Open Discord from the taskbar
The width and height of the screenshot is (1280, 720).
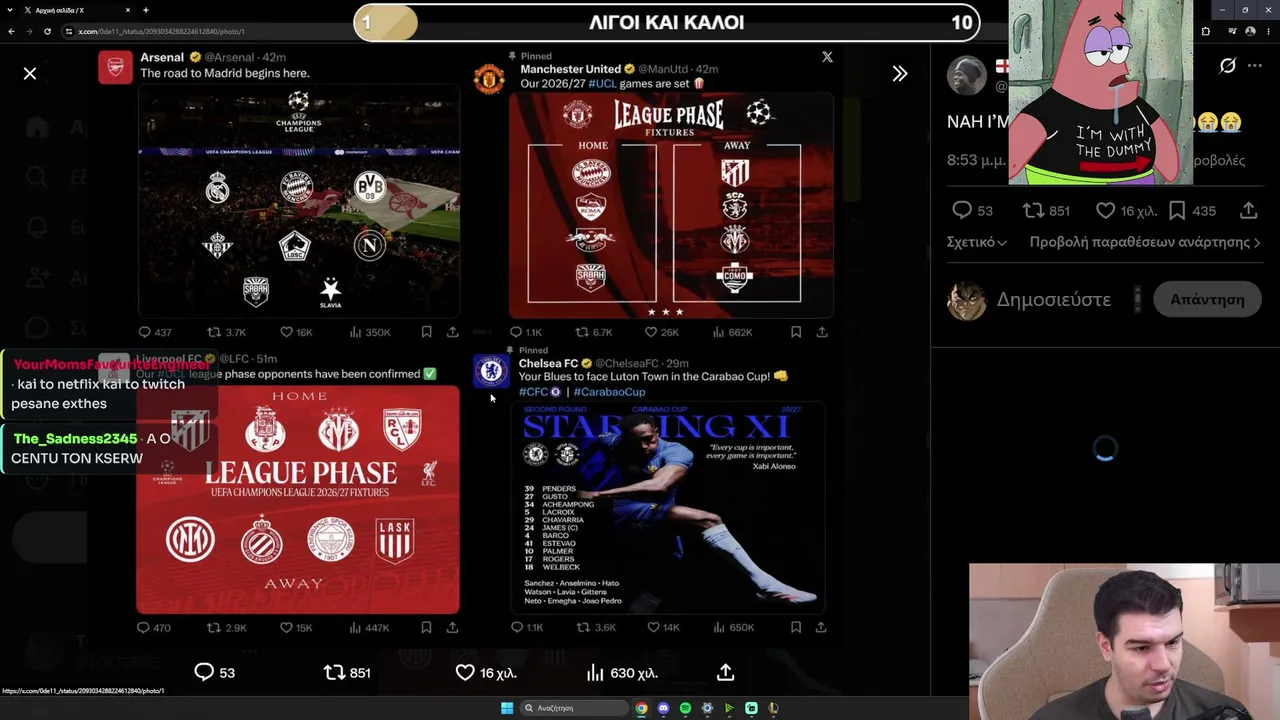coord(663,708)
